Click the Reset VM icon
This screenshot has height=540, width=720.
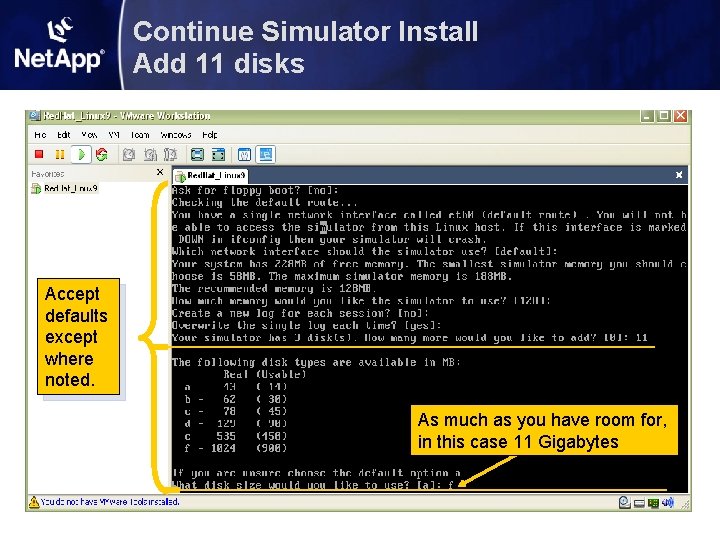tap(101, 155)
